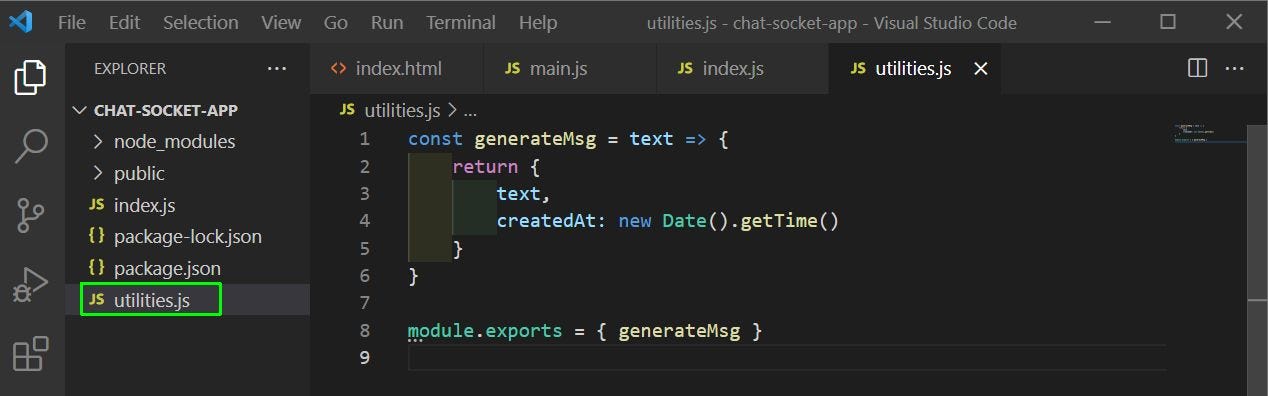Open editor more actions ellipsis
The width and height of the screenshot is (1268, 396).
1235,68
